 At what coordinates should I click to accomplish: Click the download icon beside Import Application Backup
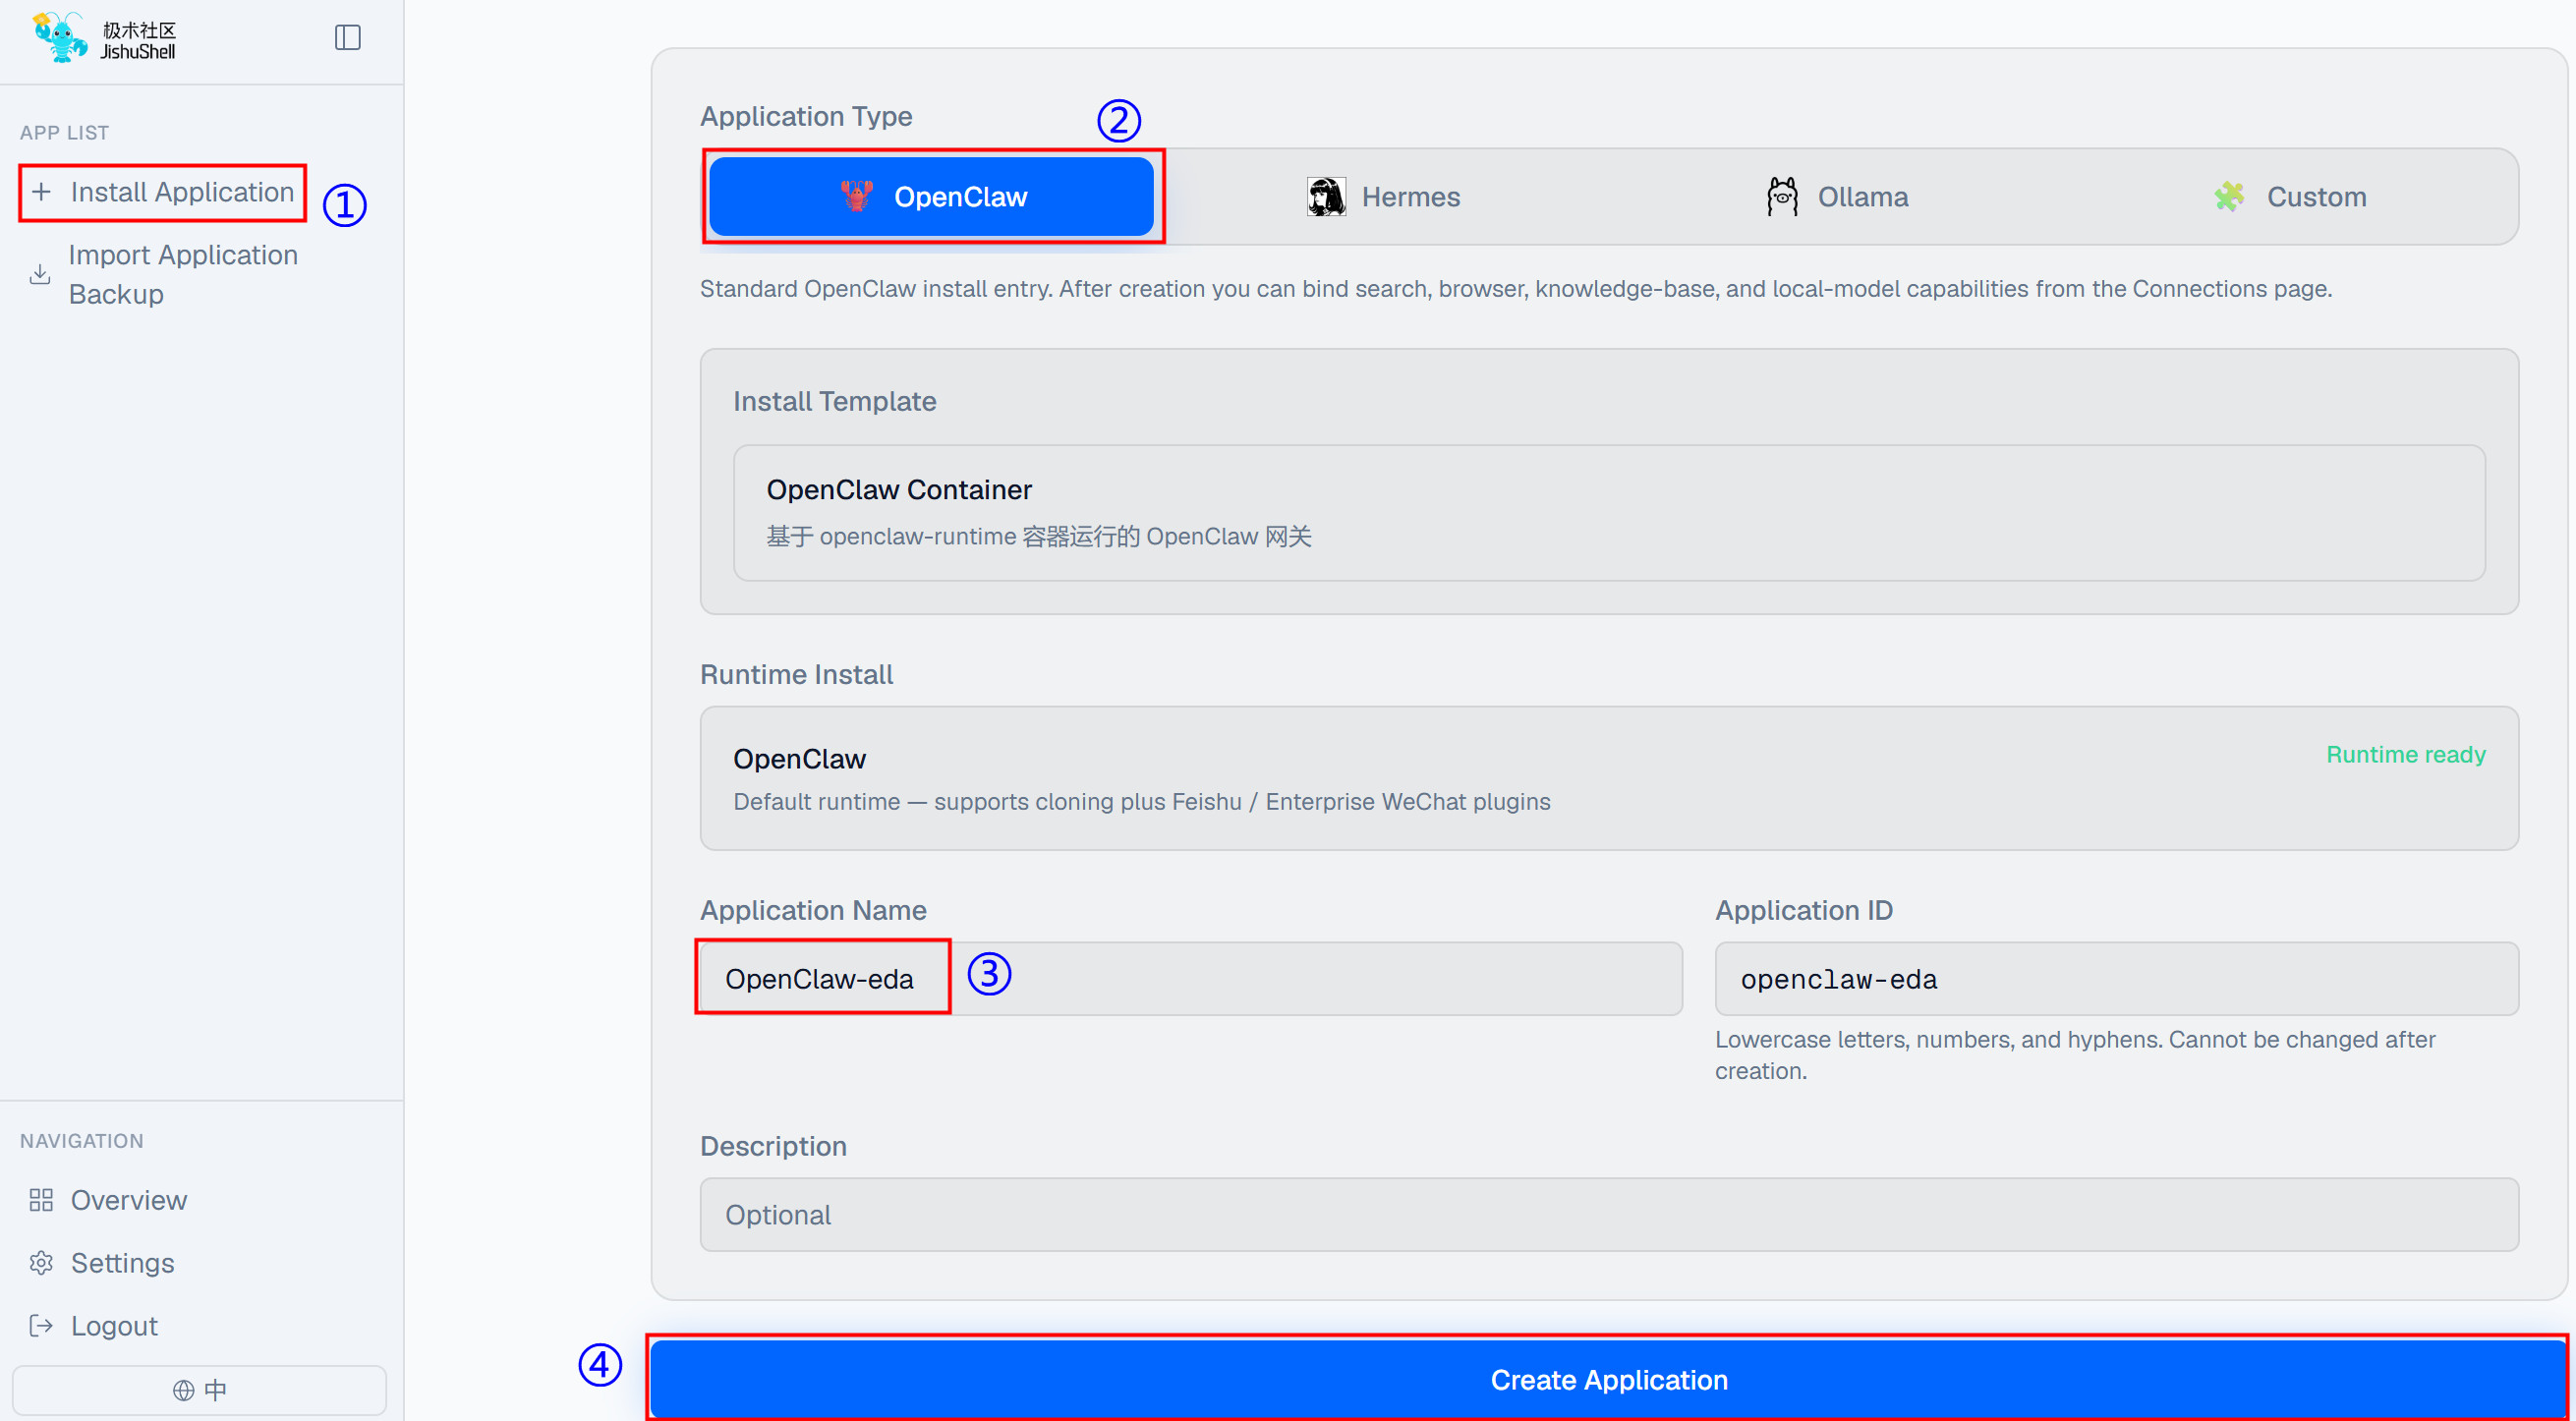40,274
